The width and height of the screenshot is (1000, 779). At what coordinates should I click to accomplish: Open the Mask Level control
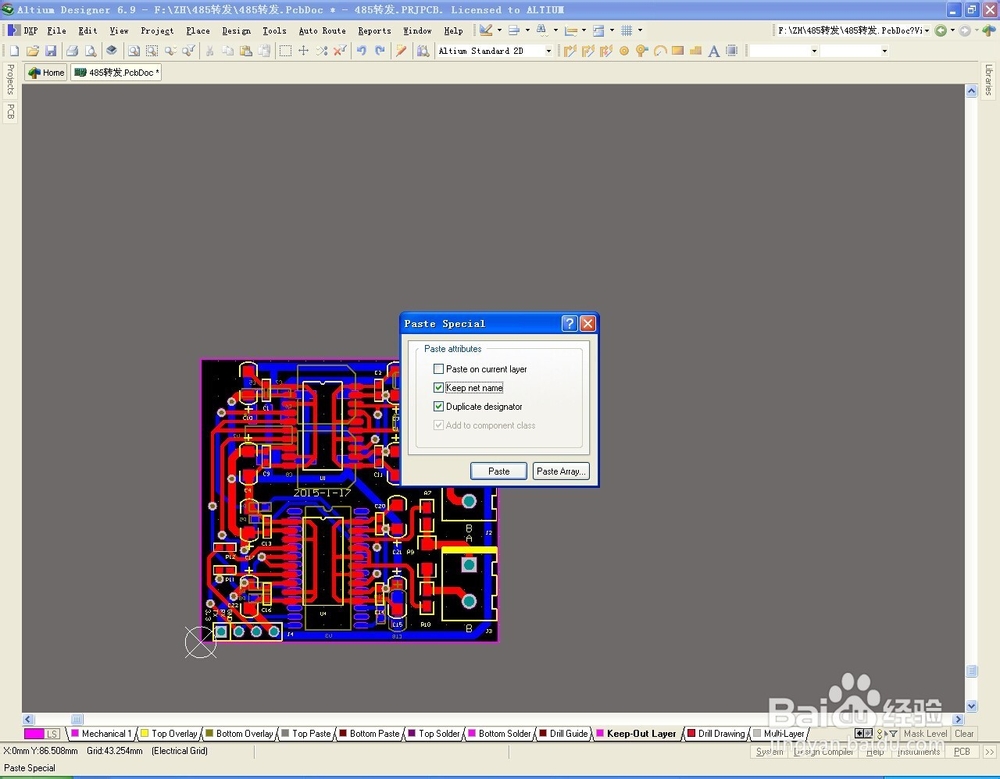pos(925,734)
